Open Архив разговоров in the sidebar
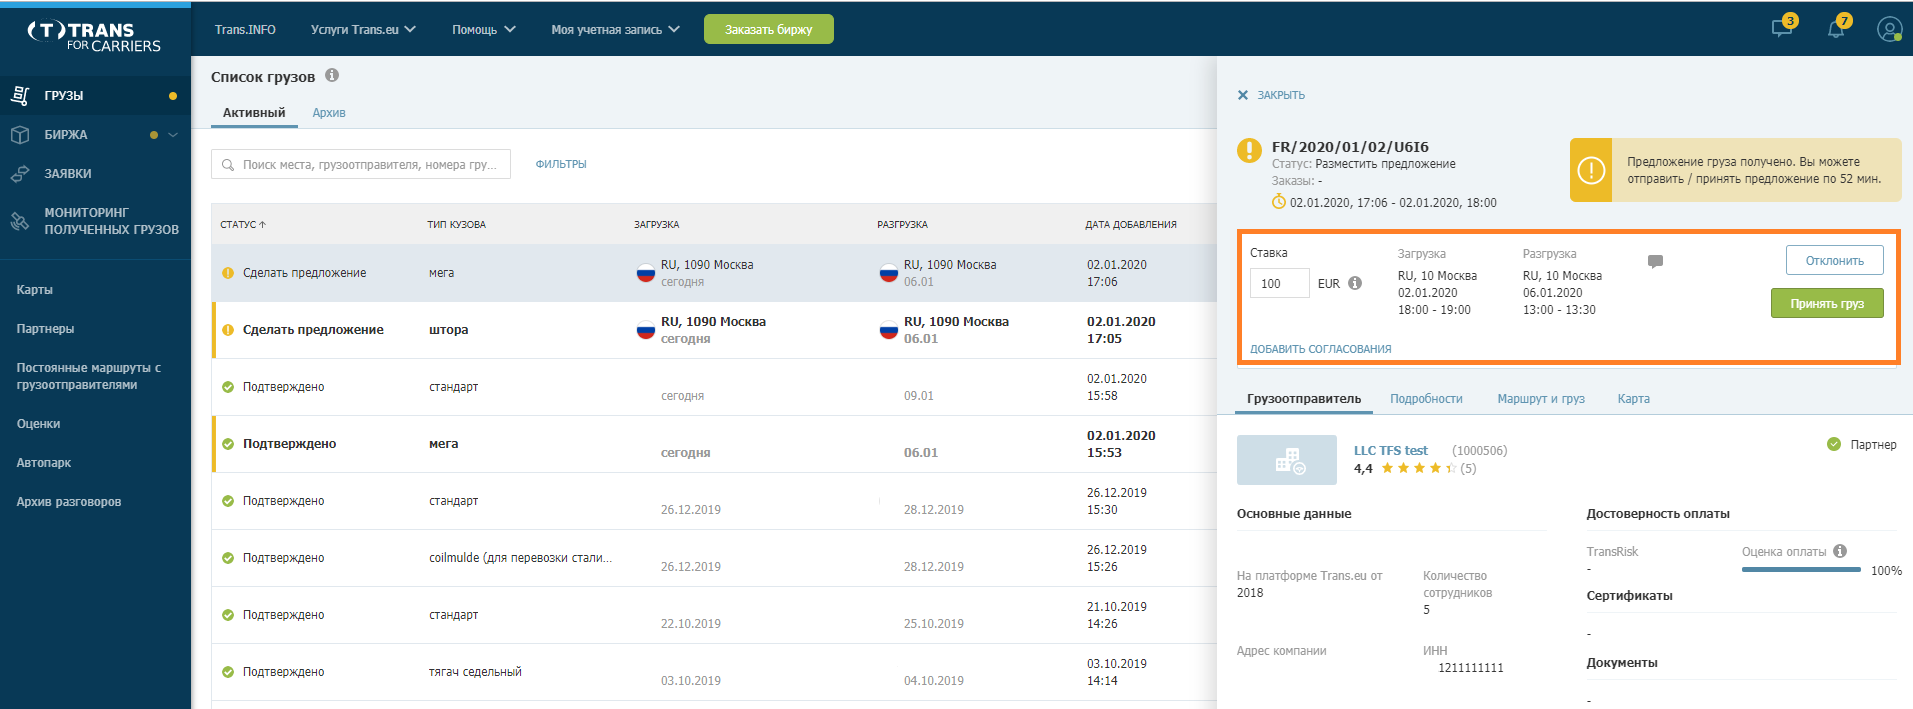 (68, 502)
